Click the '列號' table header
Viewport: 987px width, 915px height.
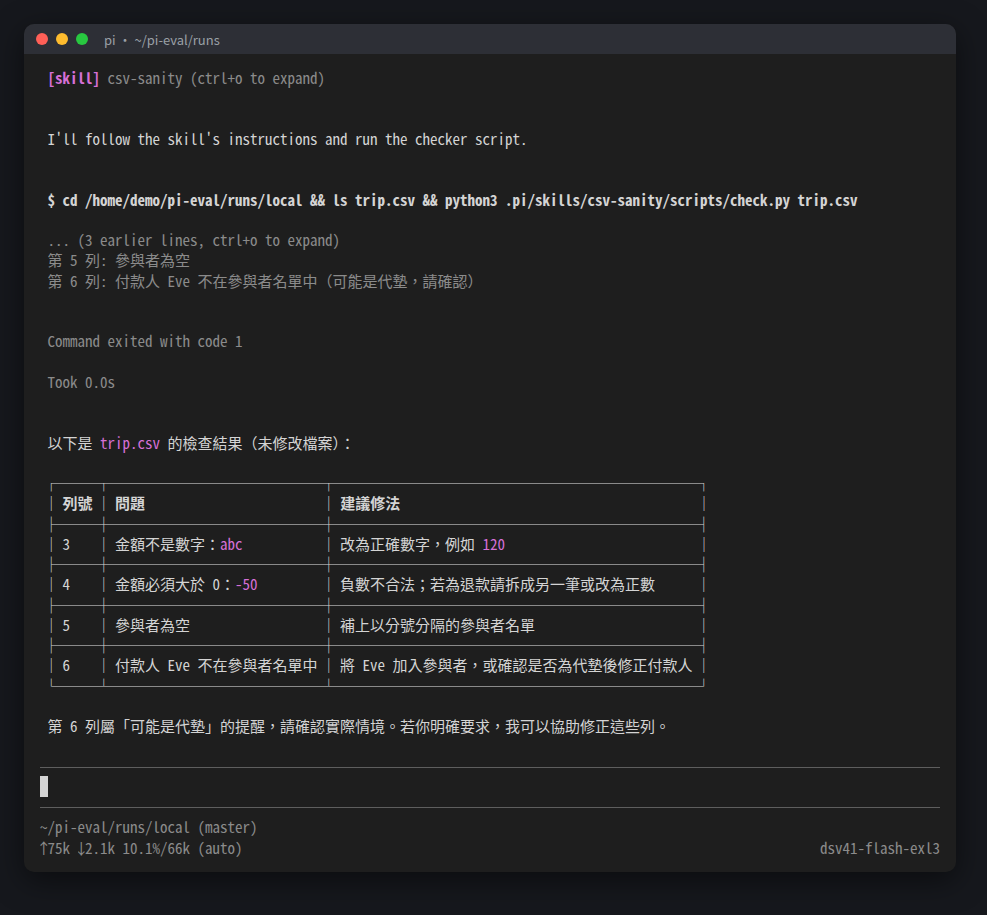pyautogui.click(x=77, y=504)
